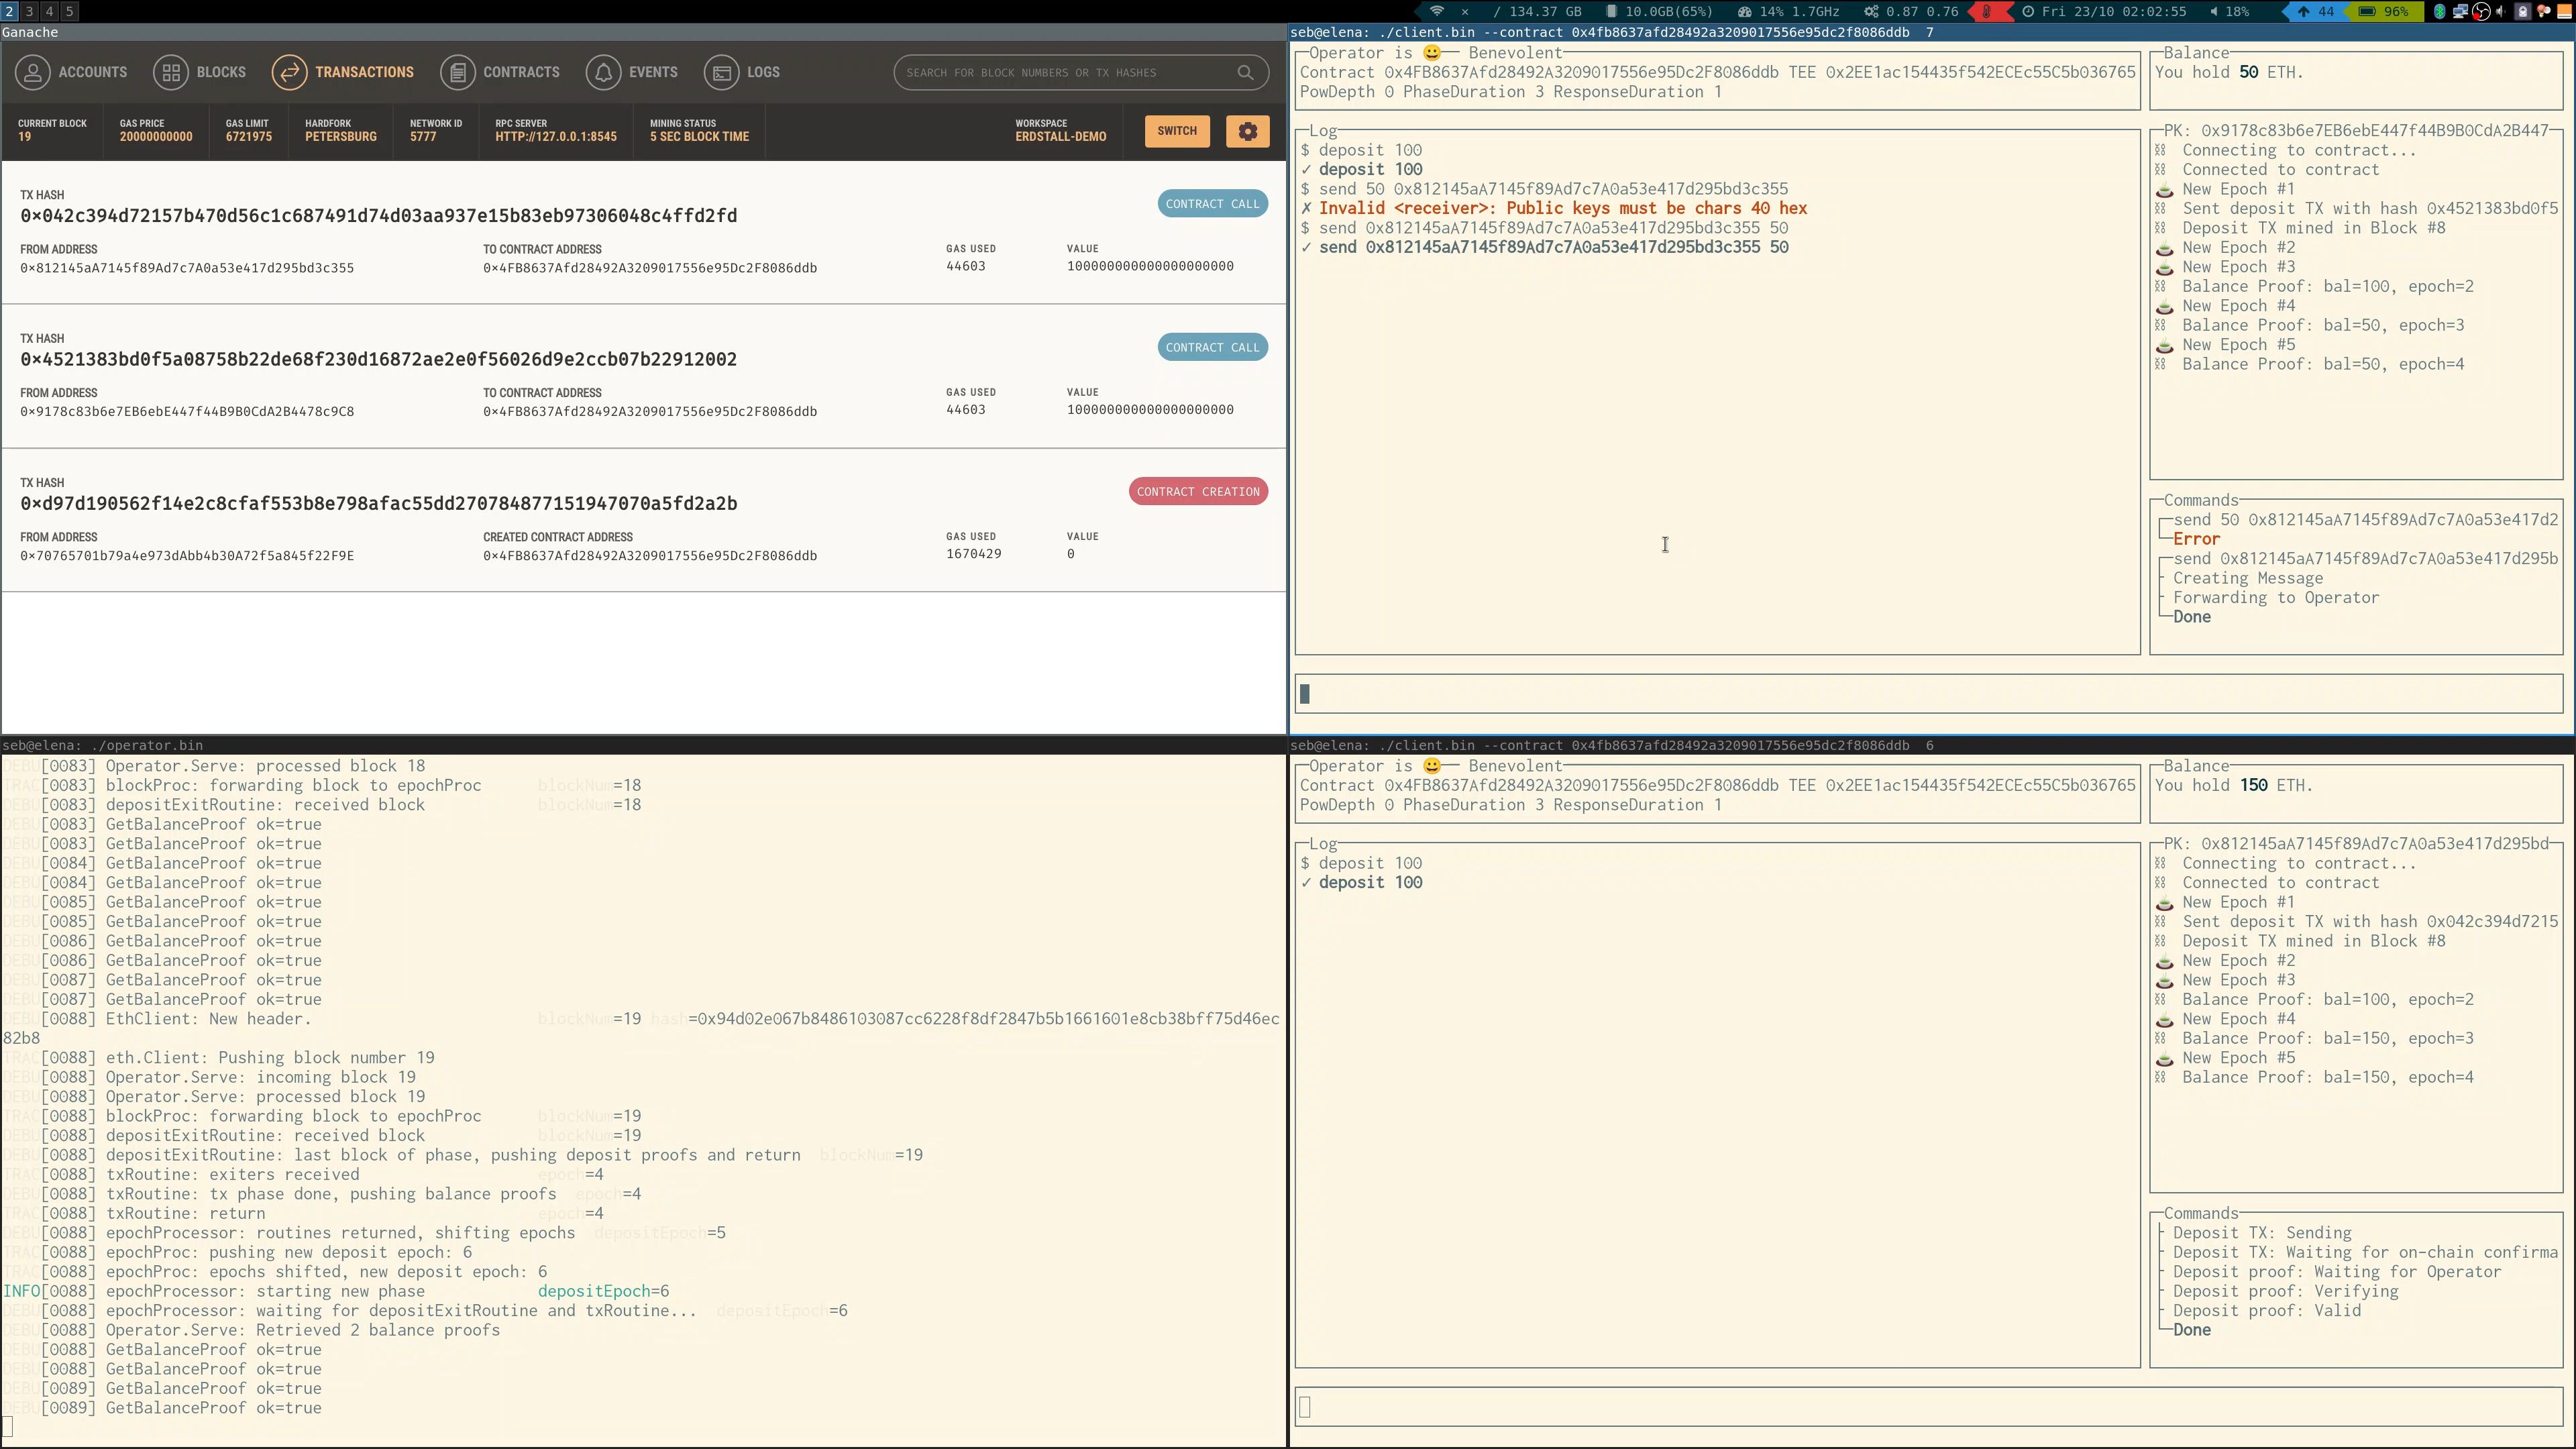The width and height of the screenshot is (2576, 1449).
Task: Click gas used value 1670429
Action: pyautogui.click(x=974, y=554)
